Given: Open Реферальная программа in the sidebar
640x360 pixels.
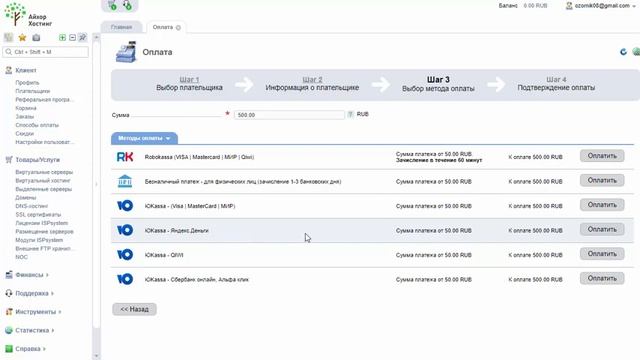Looking at the screenshot, I should tap(45, 100).
